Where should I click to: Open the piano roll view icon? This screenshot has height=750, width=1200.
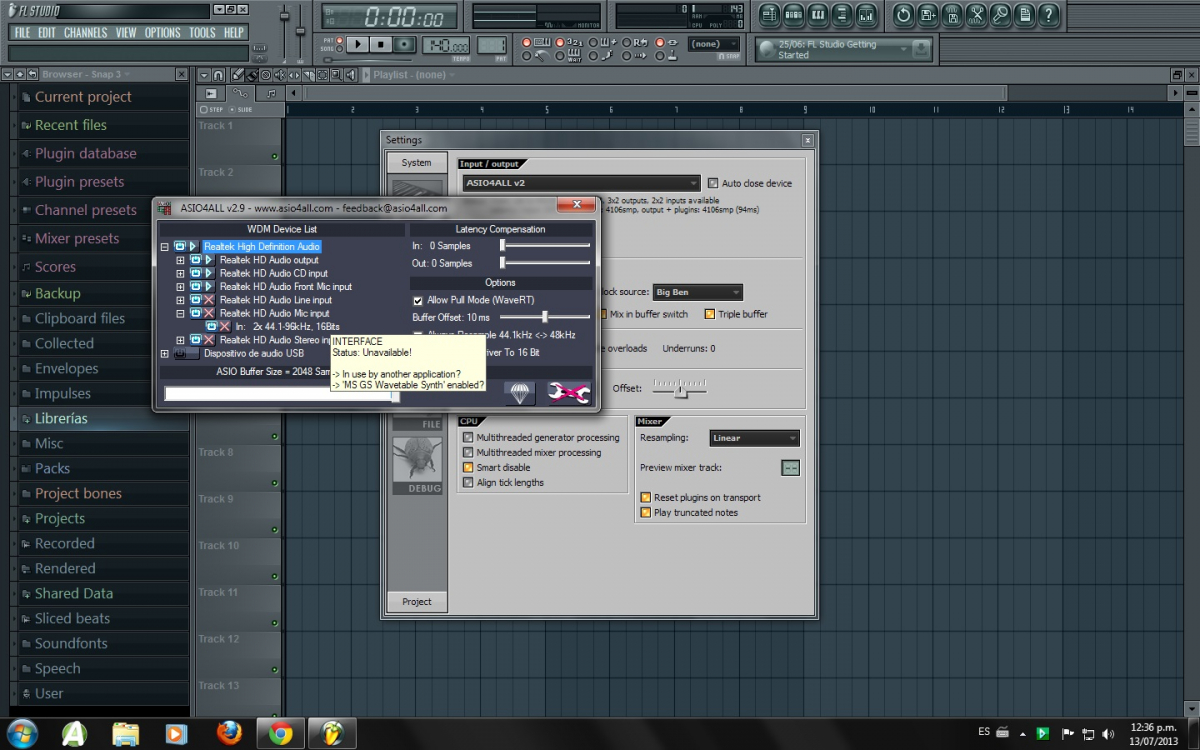(x=817, y=15)
